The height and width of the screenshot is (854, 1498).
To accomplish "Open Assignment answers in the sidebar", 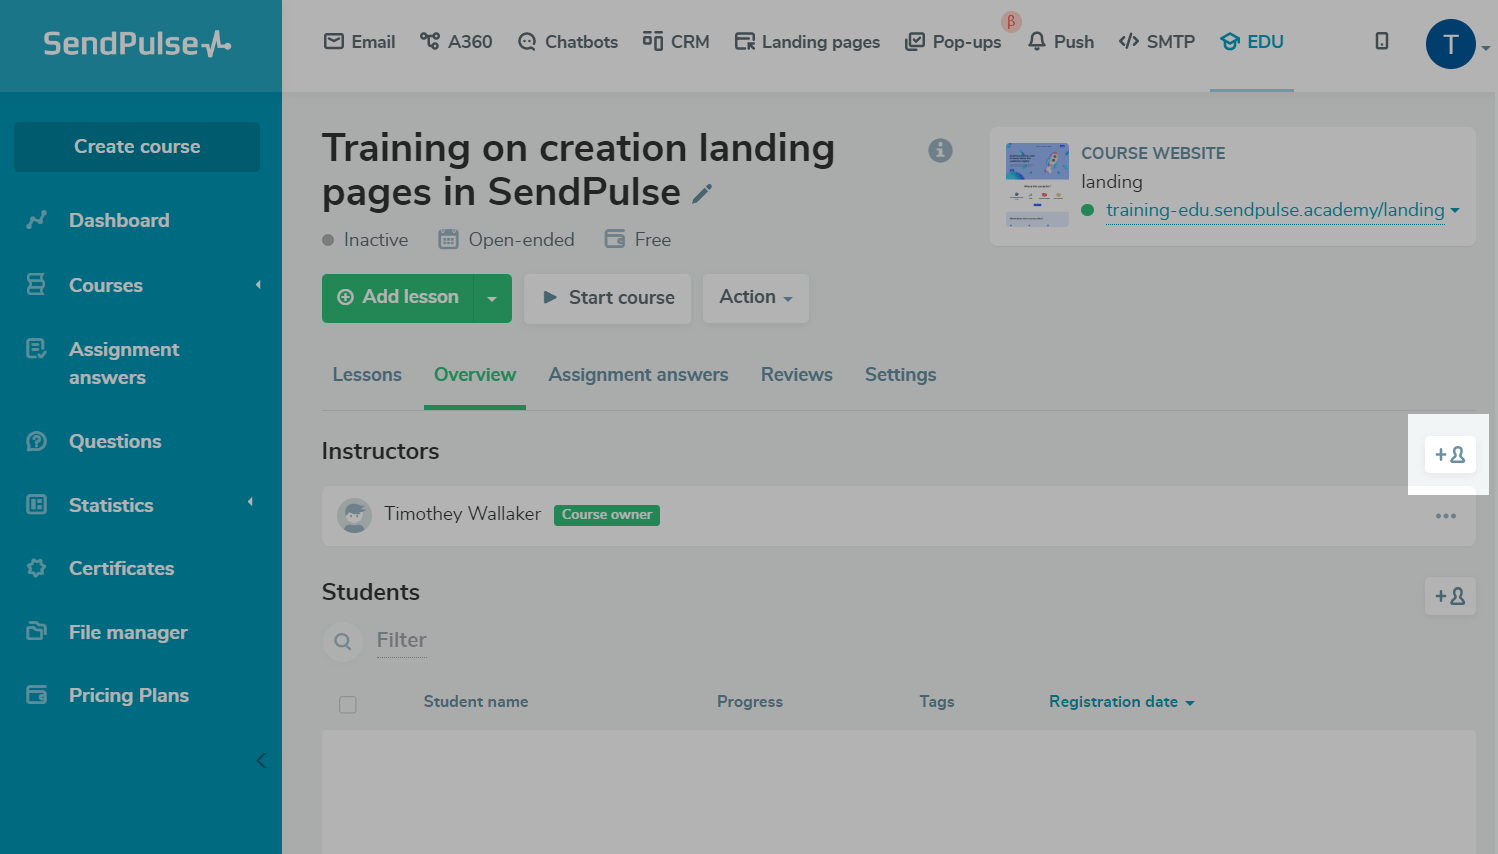I will pyautogui.click(x=124, y=363).
